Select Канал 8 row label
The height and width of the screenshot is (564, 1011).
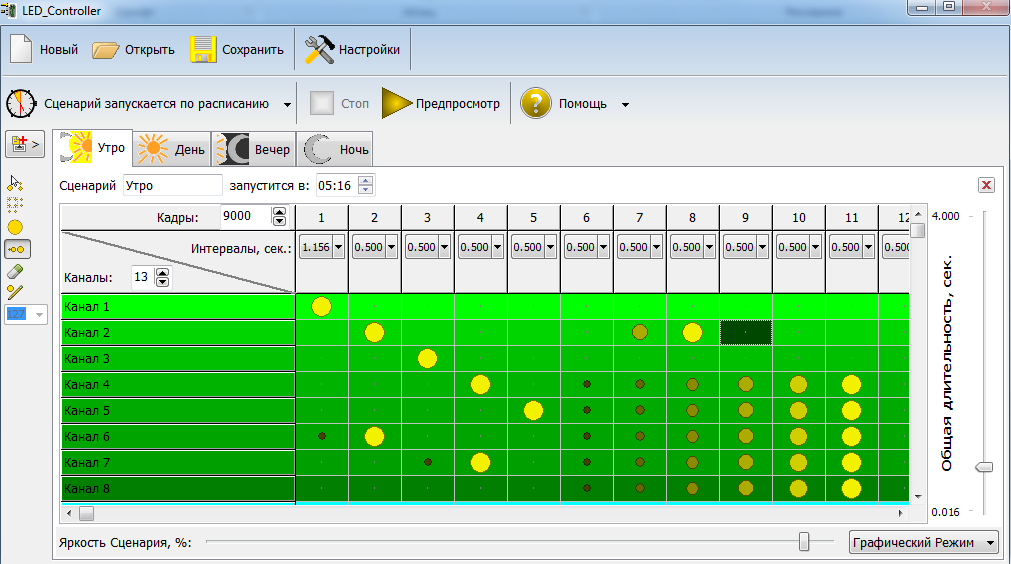click(178, 489)
